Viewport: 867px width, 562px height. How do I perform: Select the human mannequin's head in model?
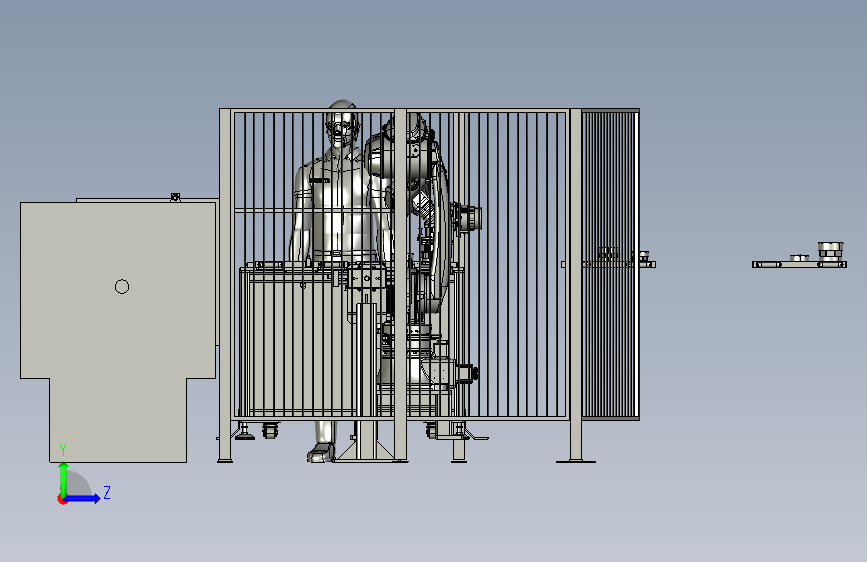[x=342, y=122]
